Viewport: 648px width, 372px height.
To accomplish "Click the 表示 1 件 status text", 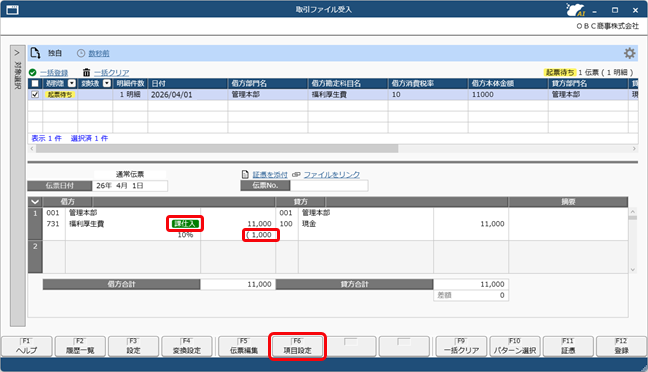I will [46, 138].
